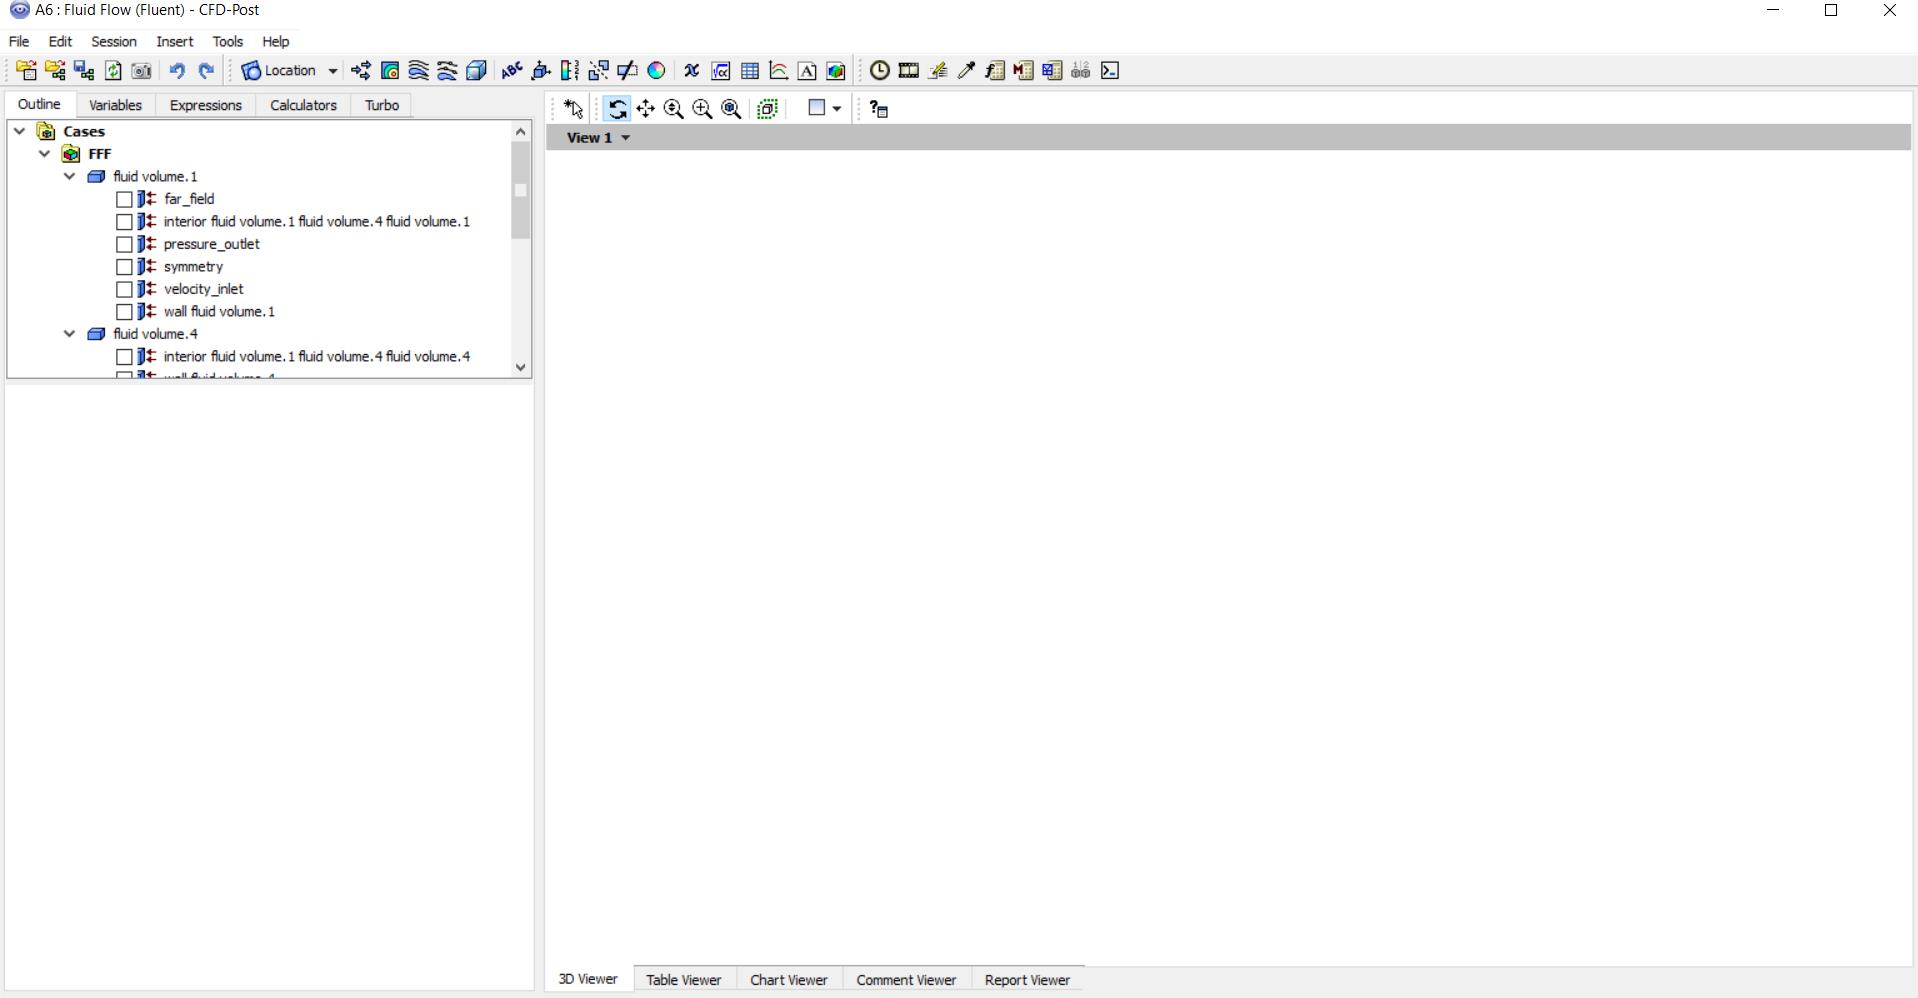Insert a chart with the chart icon

click(x=778, y=70)
